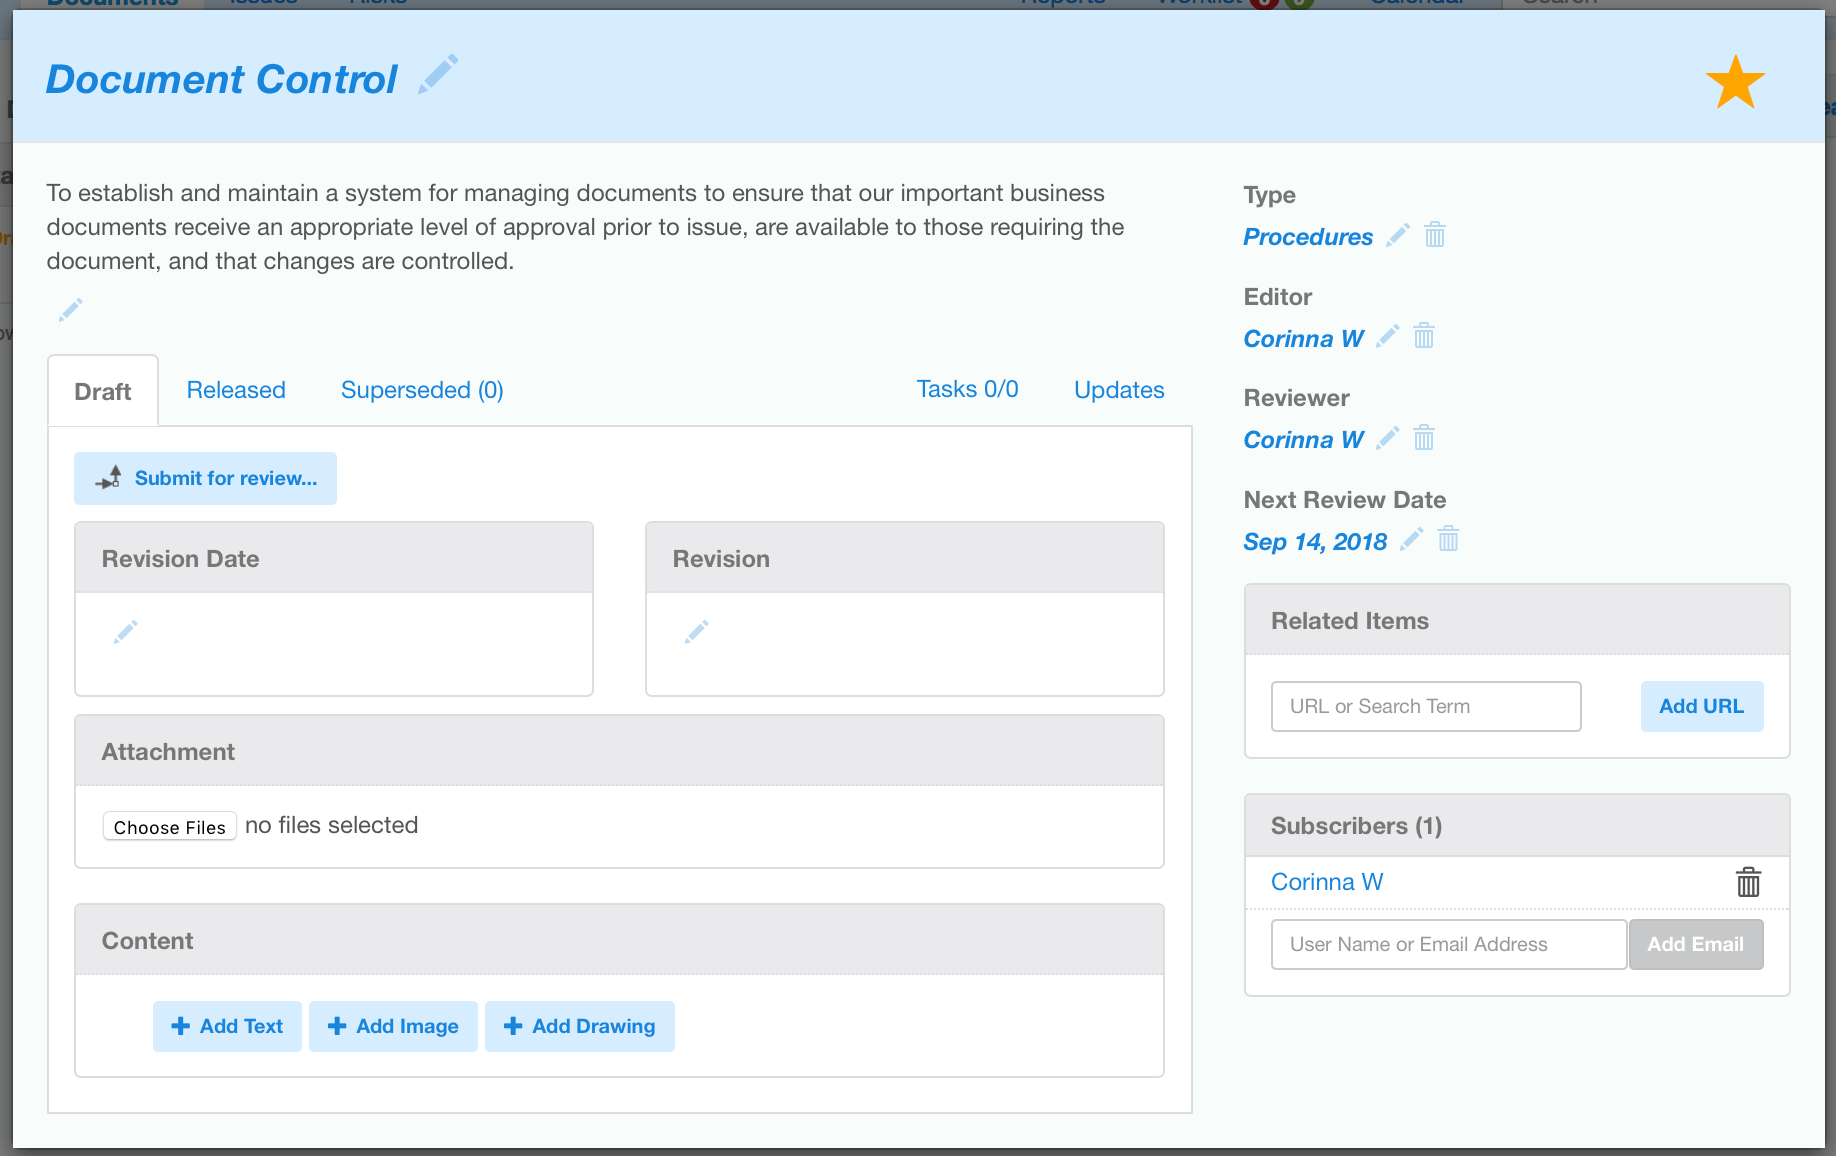Click the 'no files selected' text

[331, 825]
